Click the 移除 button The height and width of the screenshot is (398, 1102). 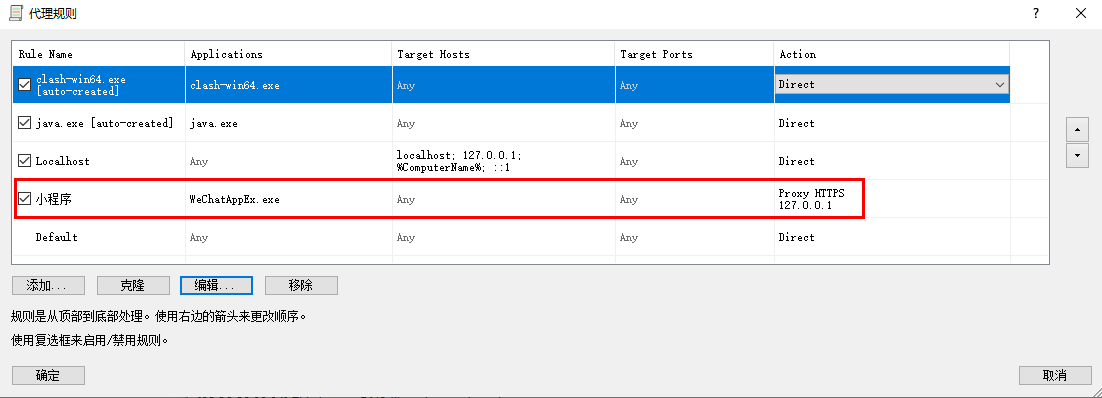pos(301,285)
